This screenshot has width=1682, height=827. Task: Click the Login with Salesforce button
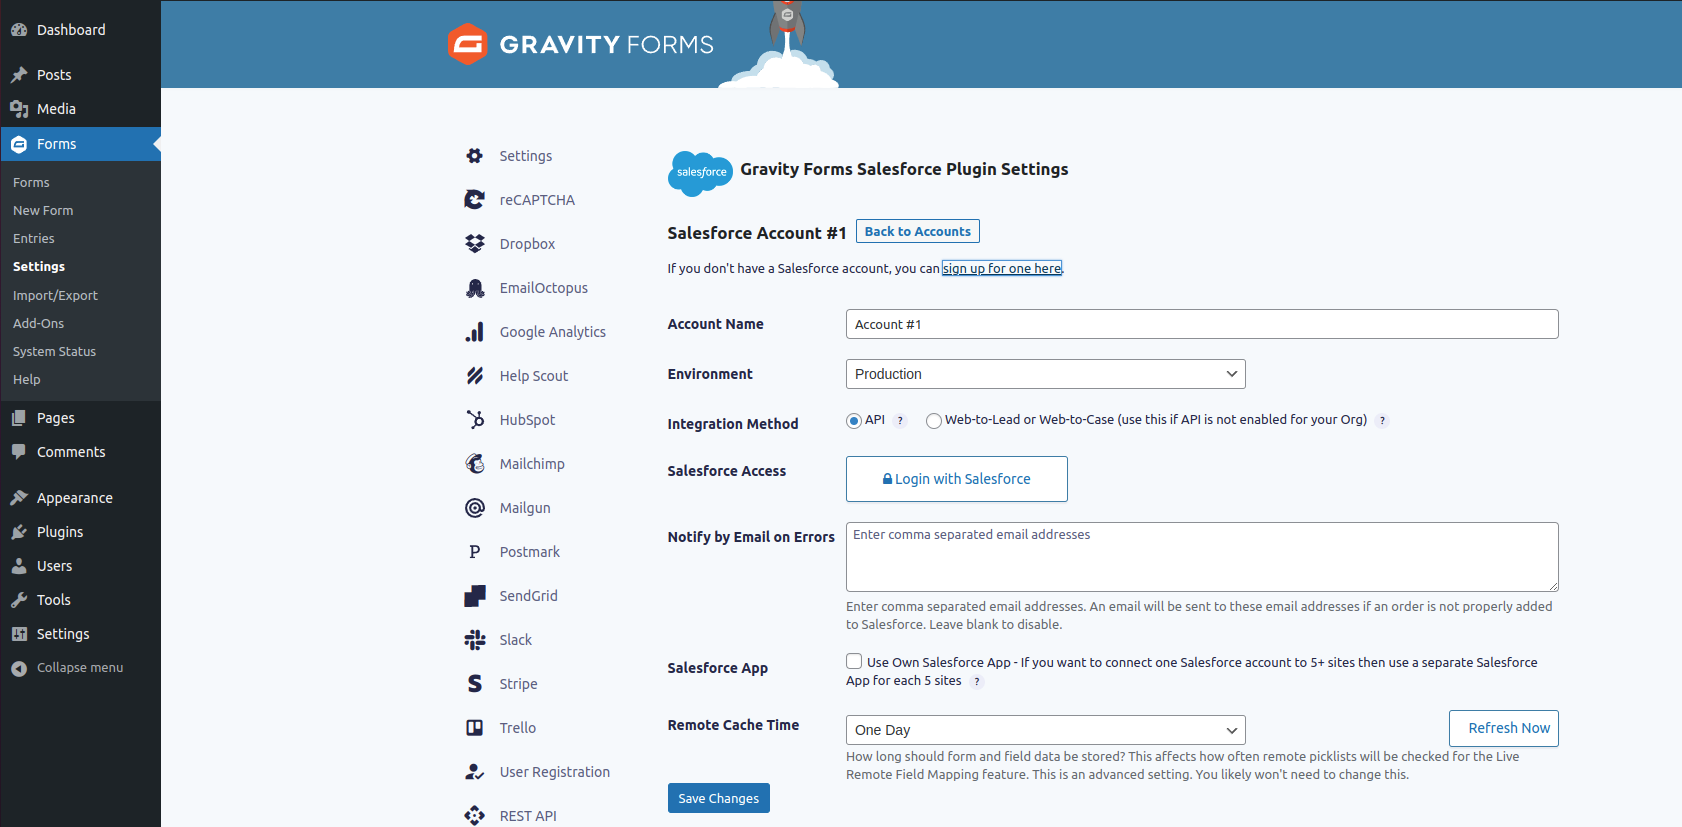pos(956,479)
